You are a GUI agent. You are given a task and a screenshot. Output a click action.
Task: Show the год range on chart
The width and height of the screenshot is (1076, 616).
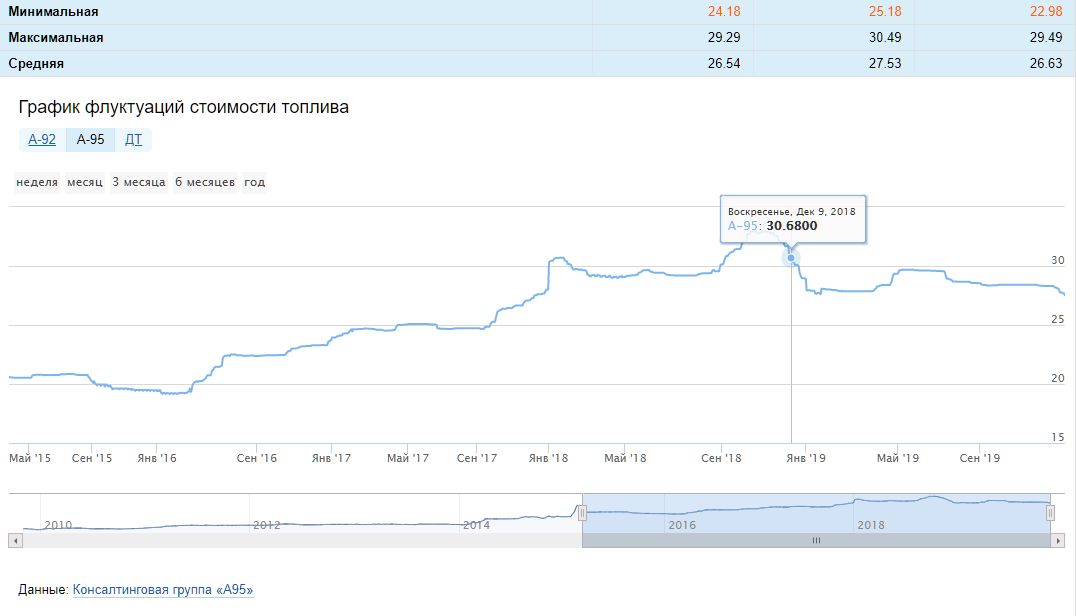pyautogui.click(x=255, y=183)
